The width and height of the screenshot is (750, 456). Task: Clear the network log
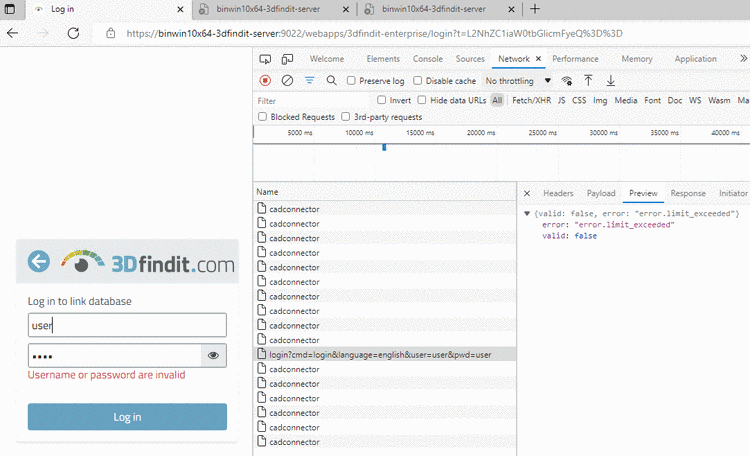coord(287,80)
